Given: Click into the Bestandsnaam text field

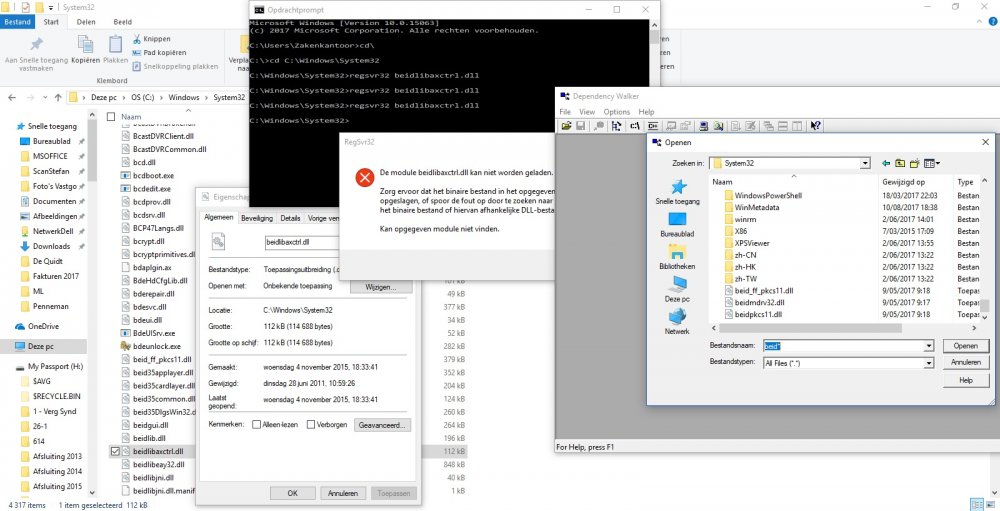Looking at the screenshot, I should pos(842,346).
